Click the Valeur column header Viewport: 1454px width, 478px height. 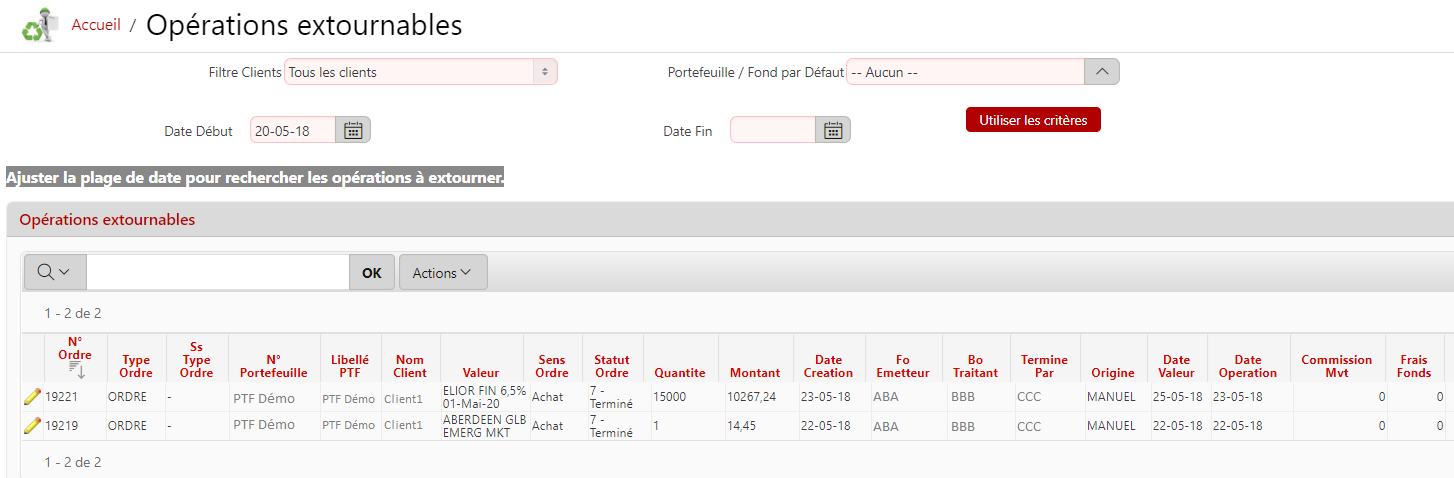point(481,373)
